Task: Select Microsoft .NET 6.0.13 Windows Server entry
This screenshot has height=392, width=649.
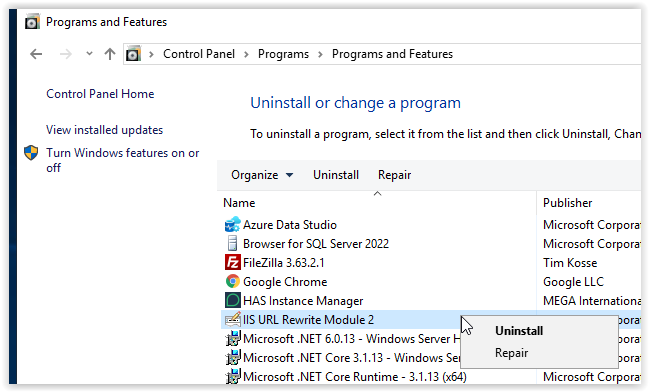Action: pyautogui.click(x=351, y=339)
